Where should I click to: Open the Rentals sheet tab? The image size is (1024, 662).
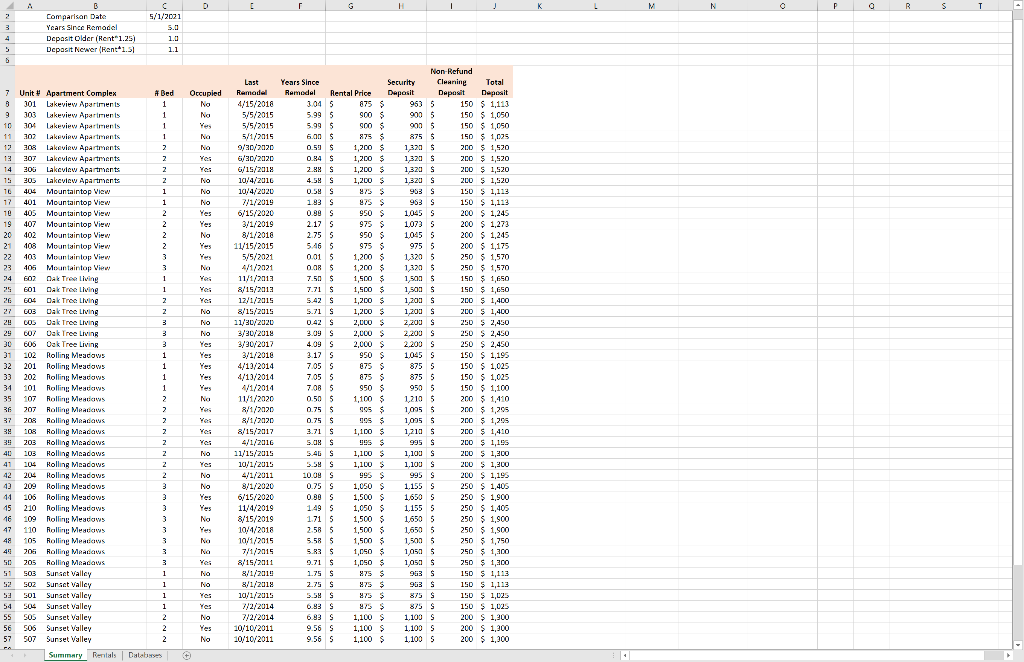(x=104, y=655)
